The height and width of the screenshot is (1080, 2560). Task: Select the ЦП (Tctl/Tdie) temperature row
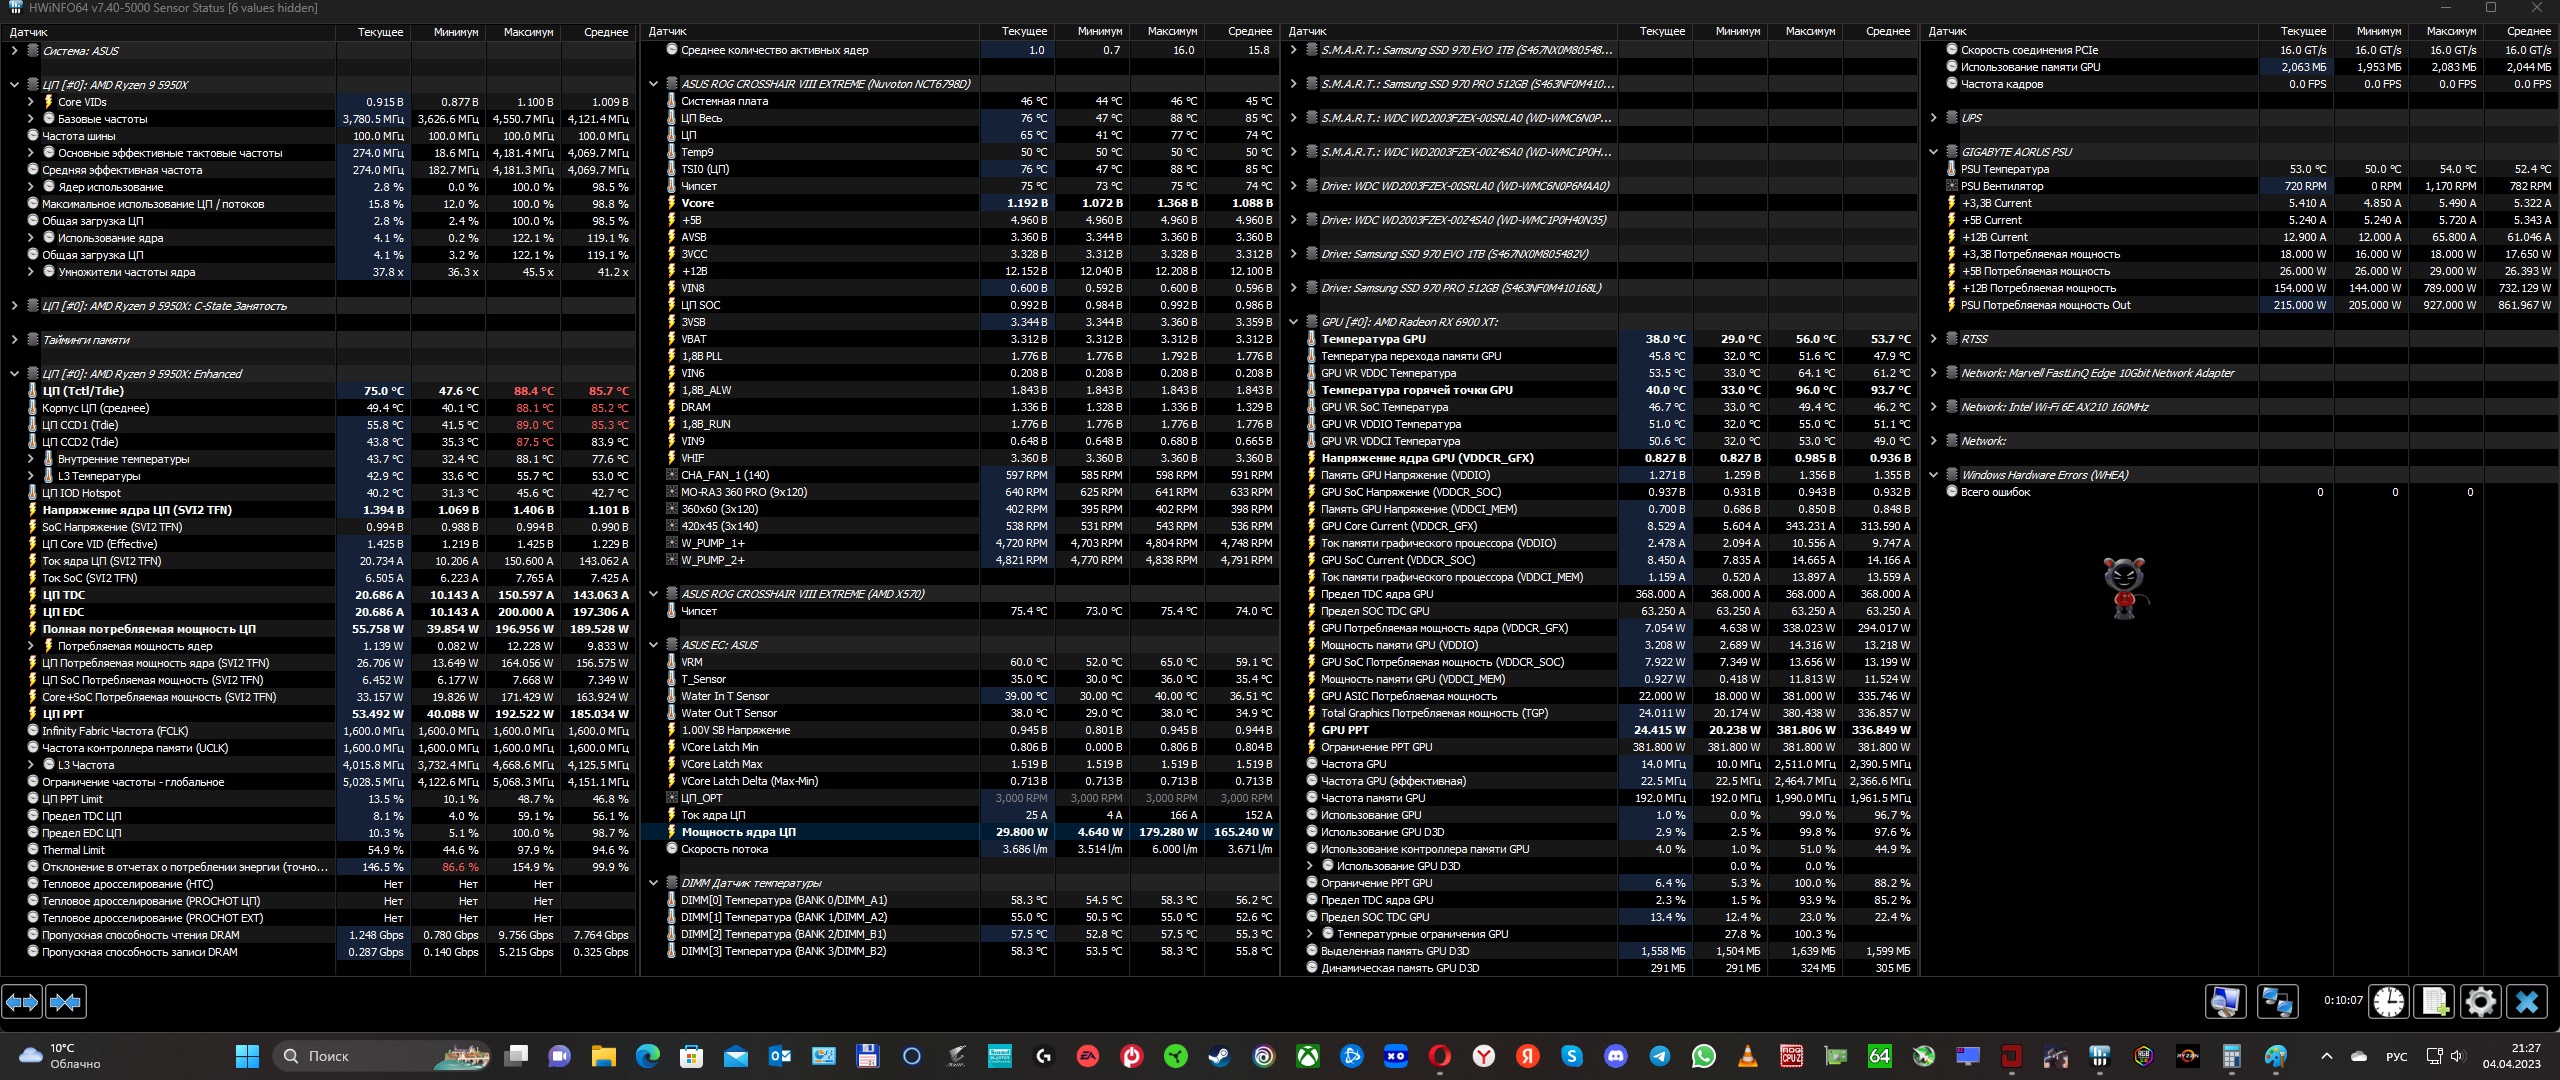[x=83, y=391]
